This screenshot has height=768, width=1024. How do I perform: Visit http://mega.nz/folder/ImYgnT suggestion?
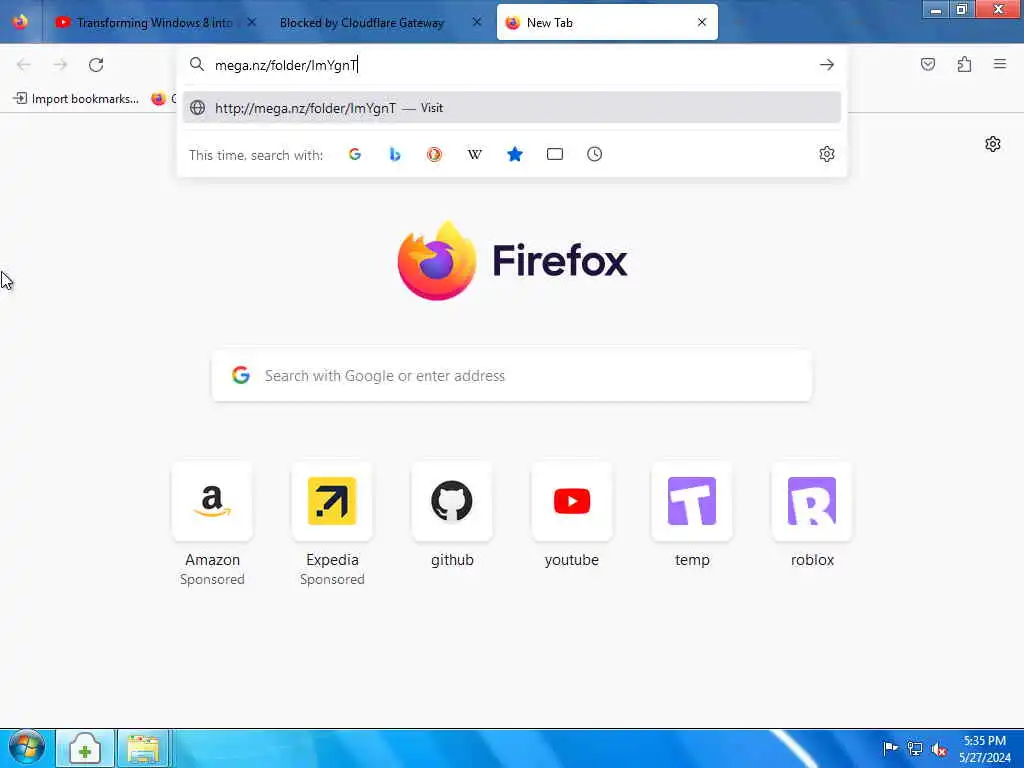tap(511, 108)
